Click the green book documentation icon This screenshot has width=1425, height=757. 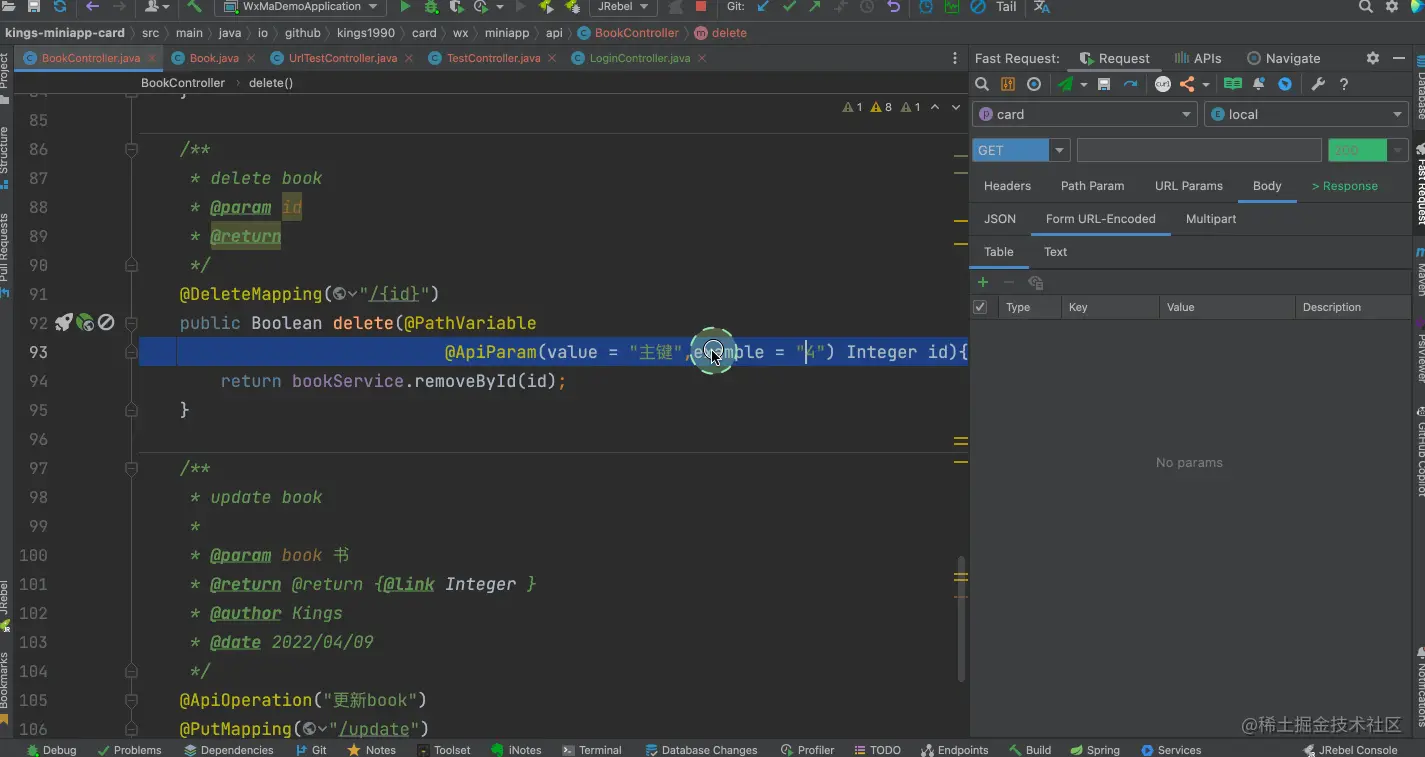click(x=1233, y=85)
